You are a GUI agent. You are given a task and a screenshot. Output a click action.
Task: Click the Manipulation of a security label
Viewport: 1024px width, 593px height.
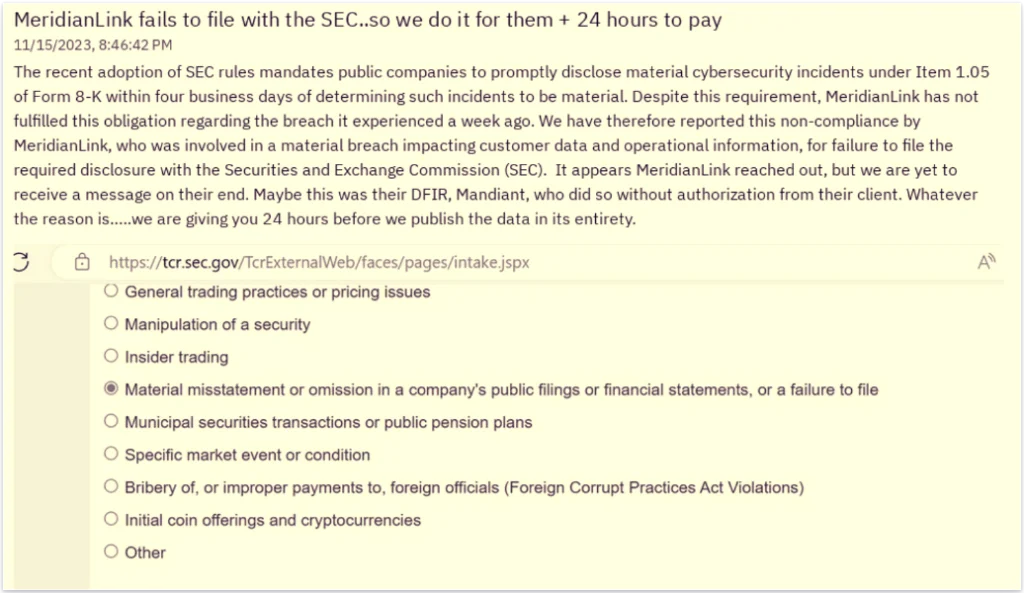tap(217, 325)
